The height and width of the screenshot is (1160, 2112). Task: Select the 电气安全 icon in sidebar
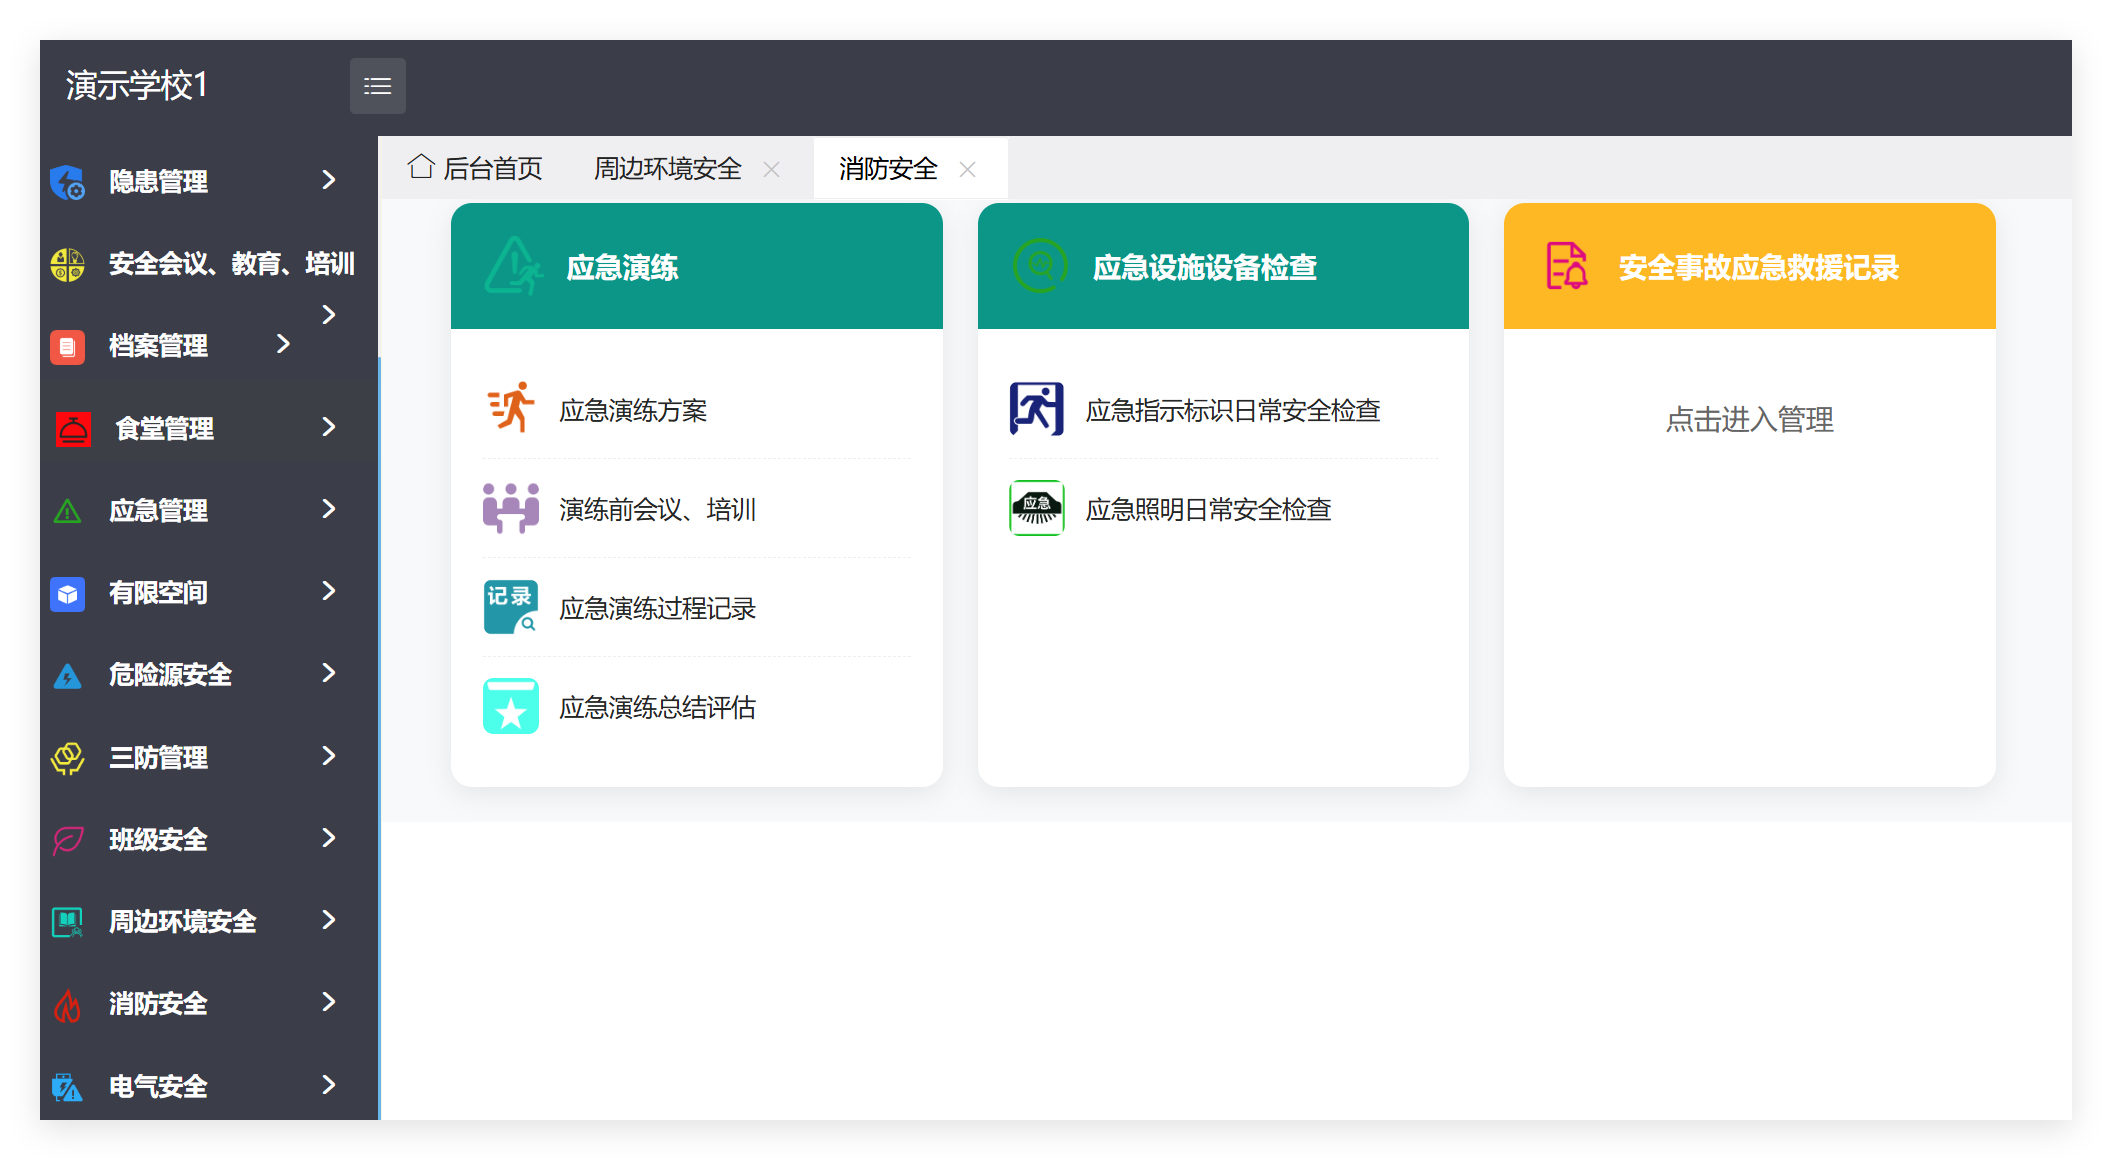point(66,1087)
